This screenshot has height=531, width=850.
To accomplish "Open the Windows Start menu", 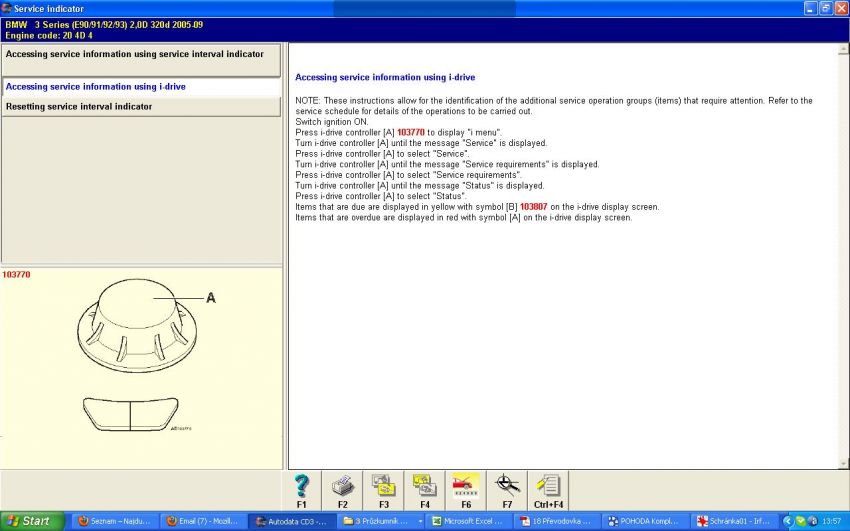I will tap(32, 521).
